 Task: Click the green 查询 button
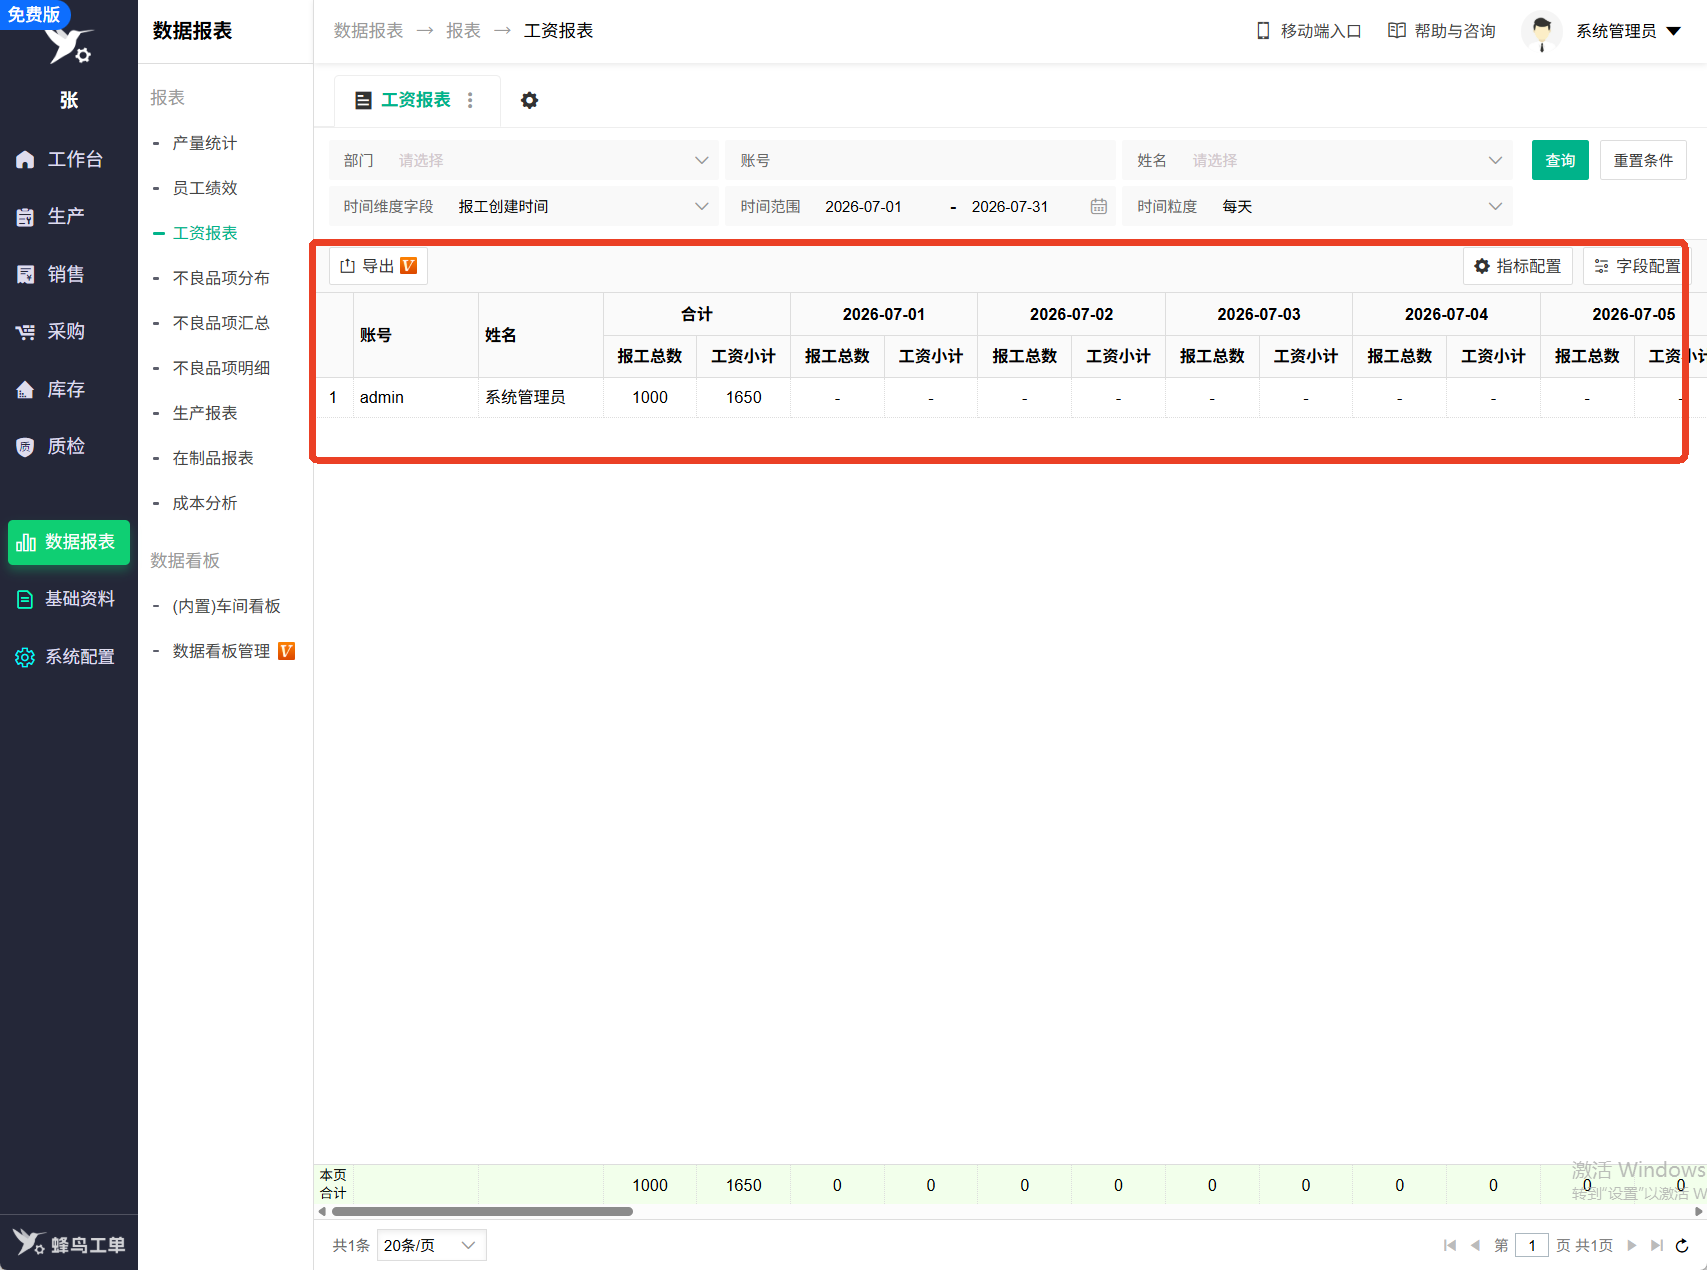[1560, 160]
